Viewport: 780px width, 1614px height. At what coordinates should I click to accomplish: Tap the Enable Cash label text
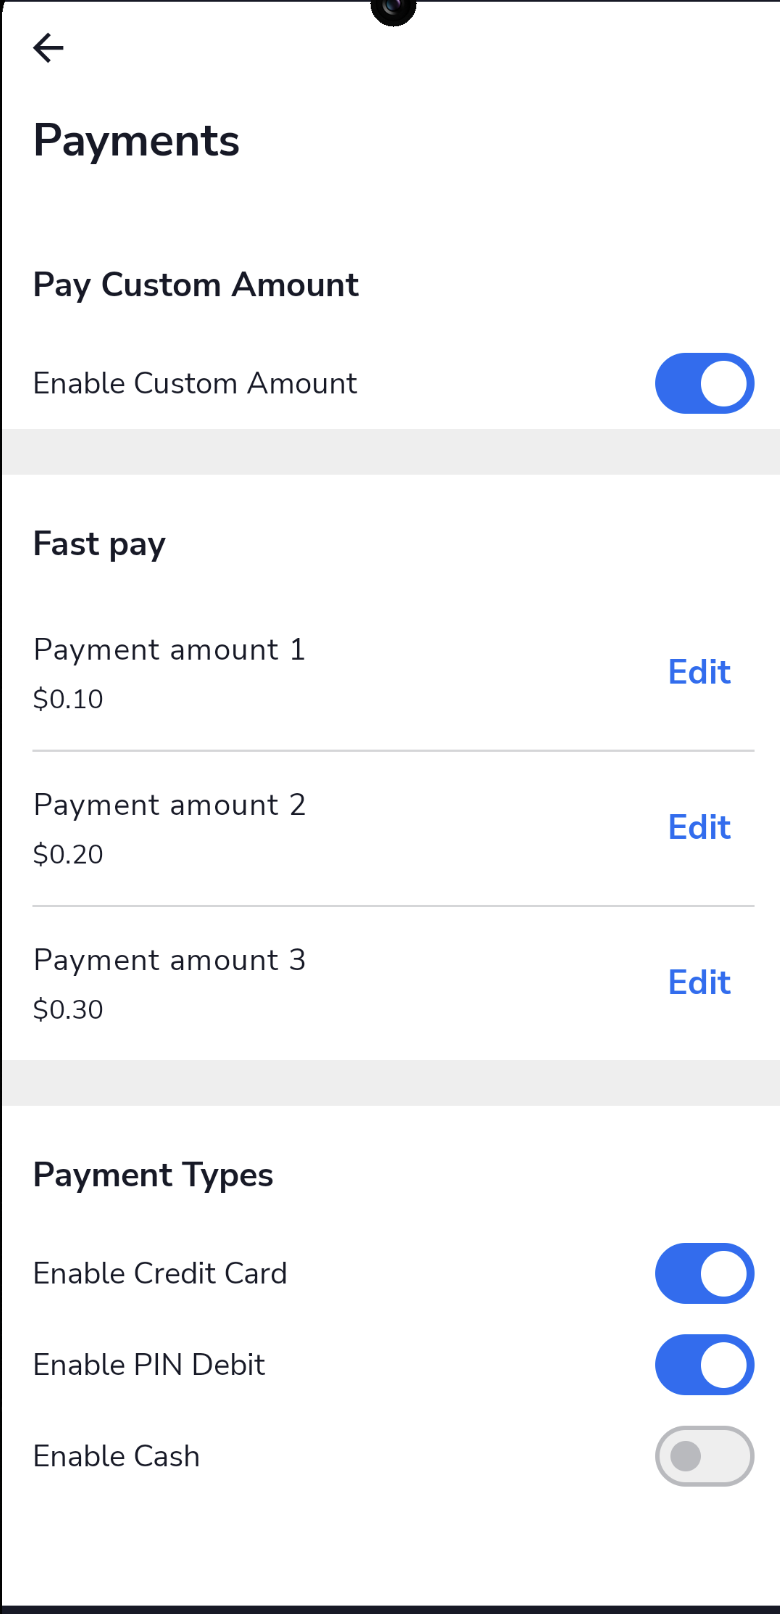(x=116, y=1456)
